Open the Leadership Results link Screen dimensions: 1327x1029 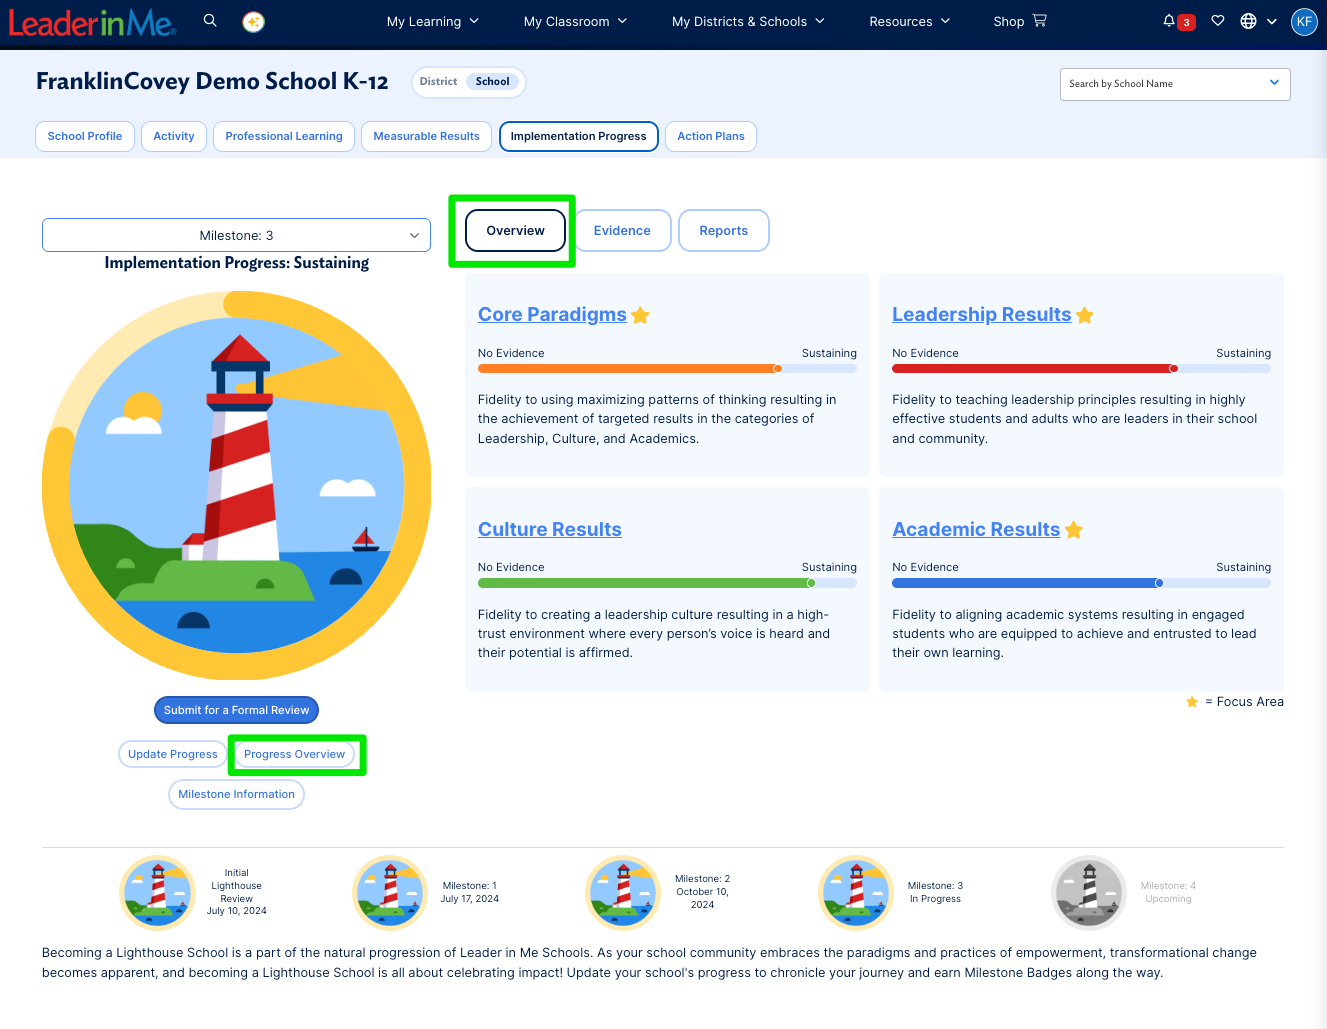982,315
